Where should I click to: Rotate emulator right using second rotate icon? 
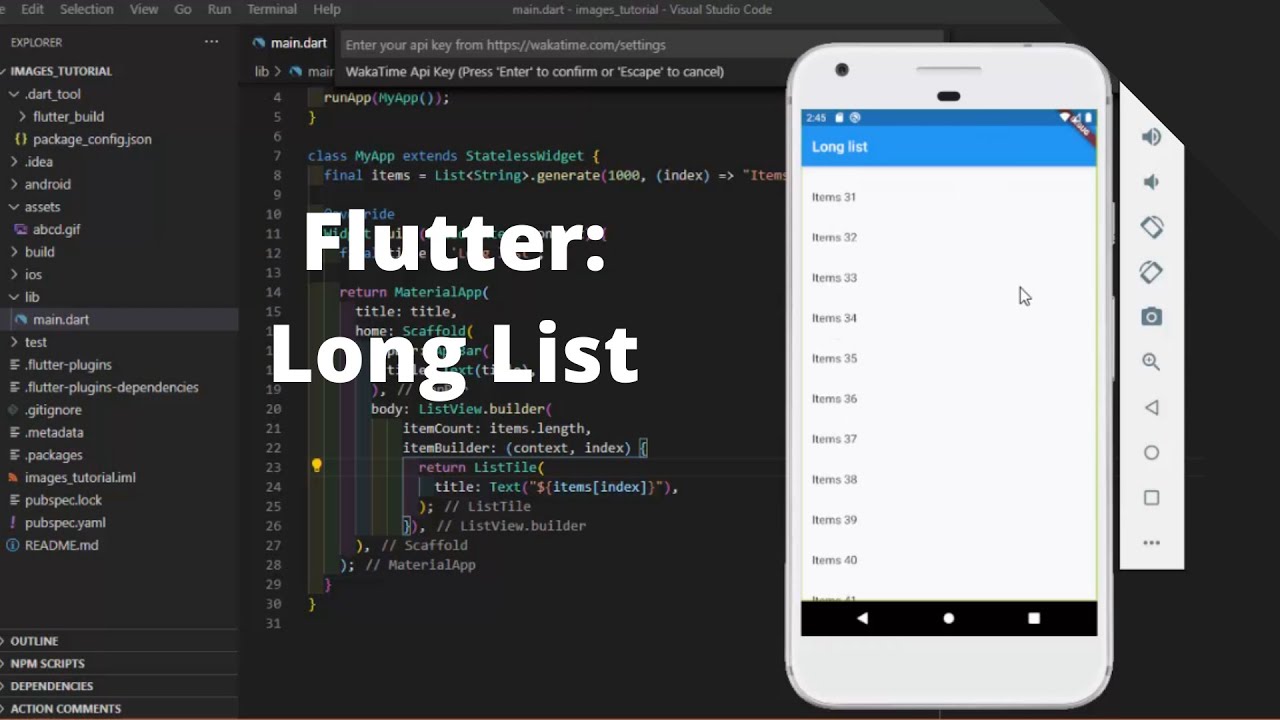tap(1151, 272)
